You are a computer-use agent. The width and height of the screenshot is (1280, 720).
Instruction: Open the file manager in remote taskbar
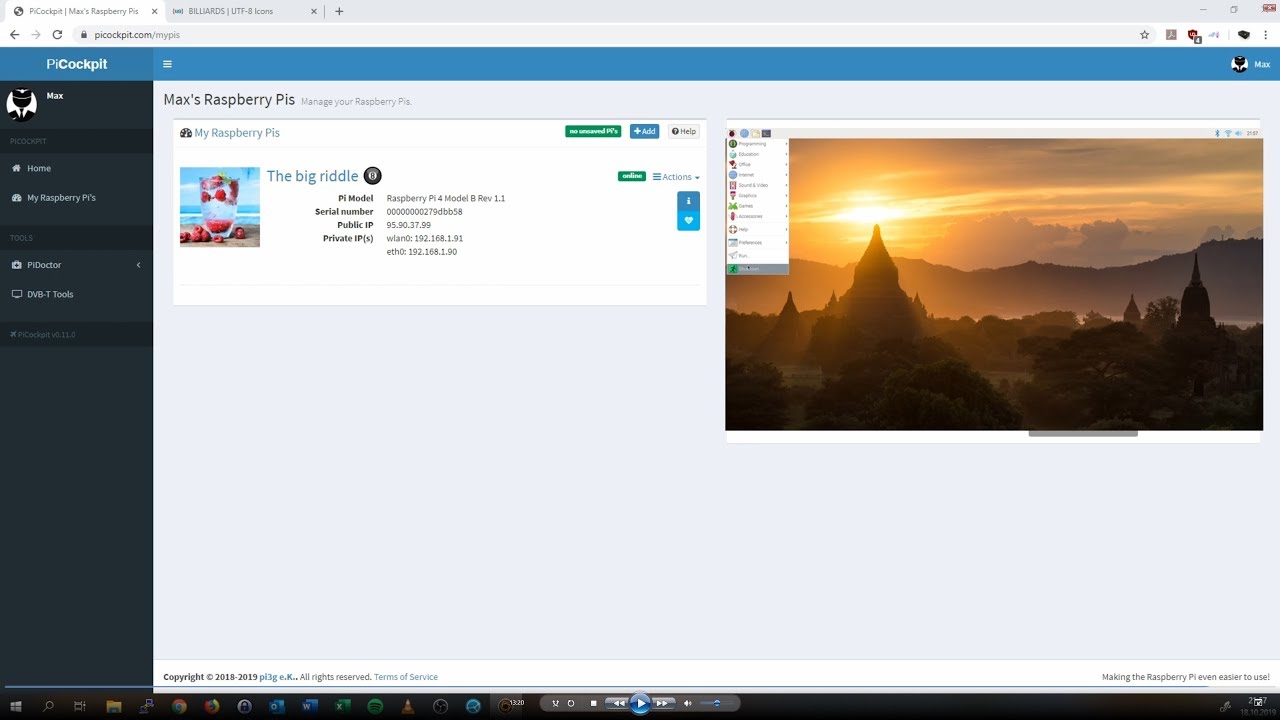coord(756,133)
